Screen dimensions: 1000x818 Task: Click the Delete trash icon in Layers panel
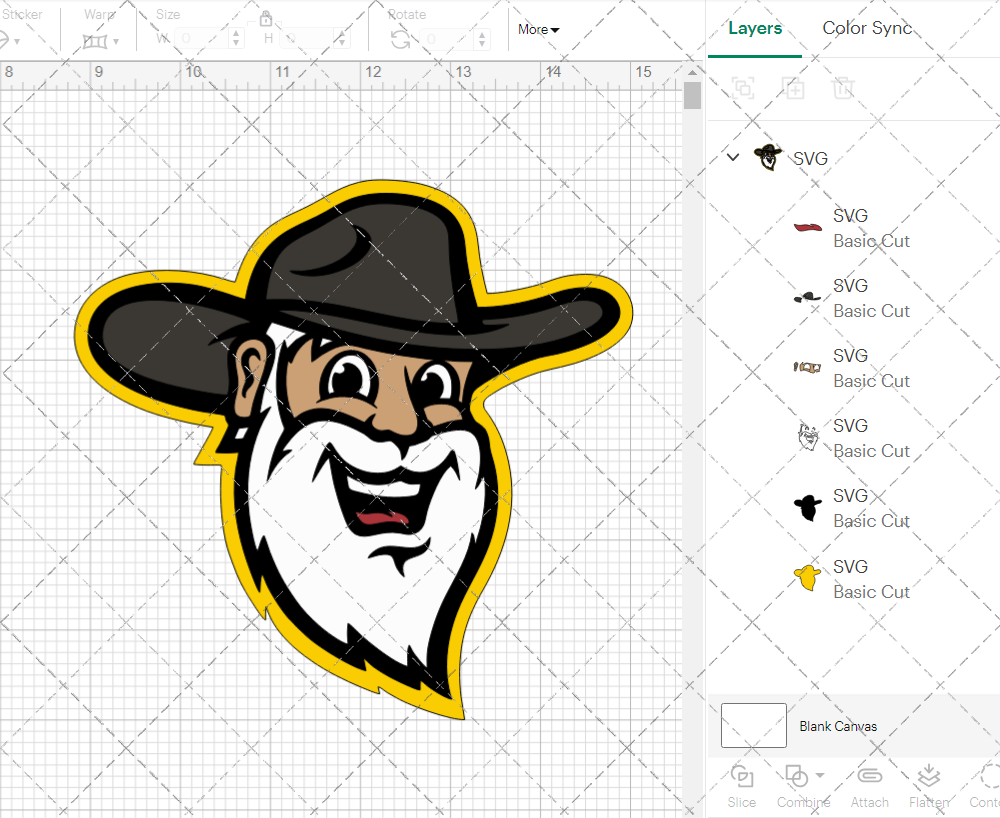tap(844, 88)
